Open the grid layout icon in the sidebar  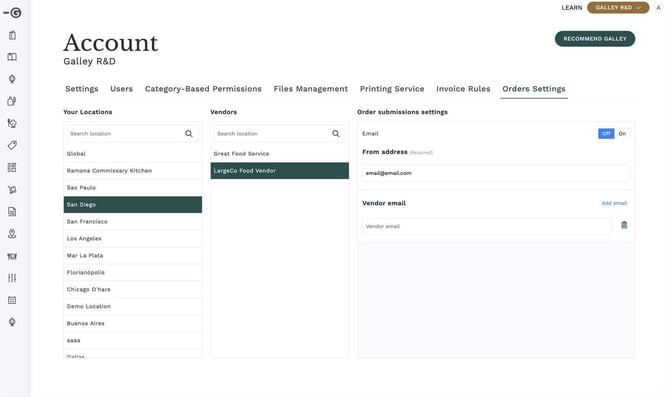tap(12, 168)
